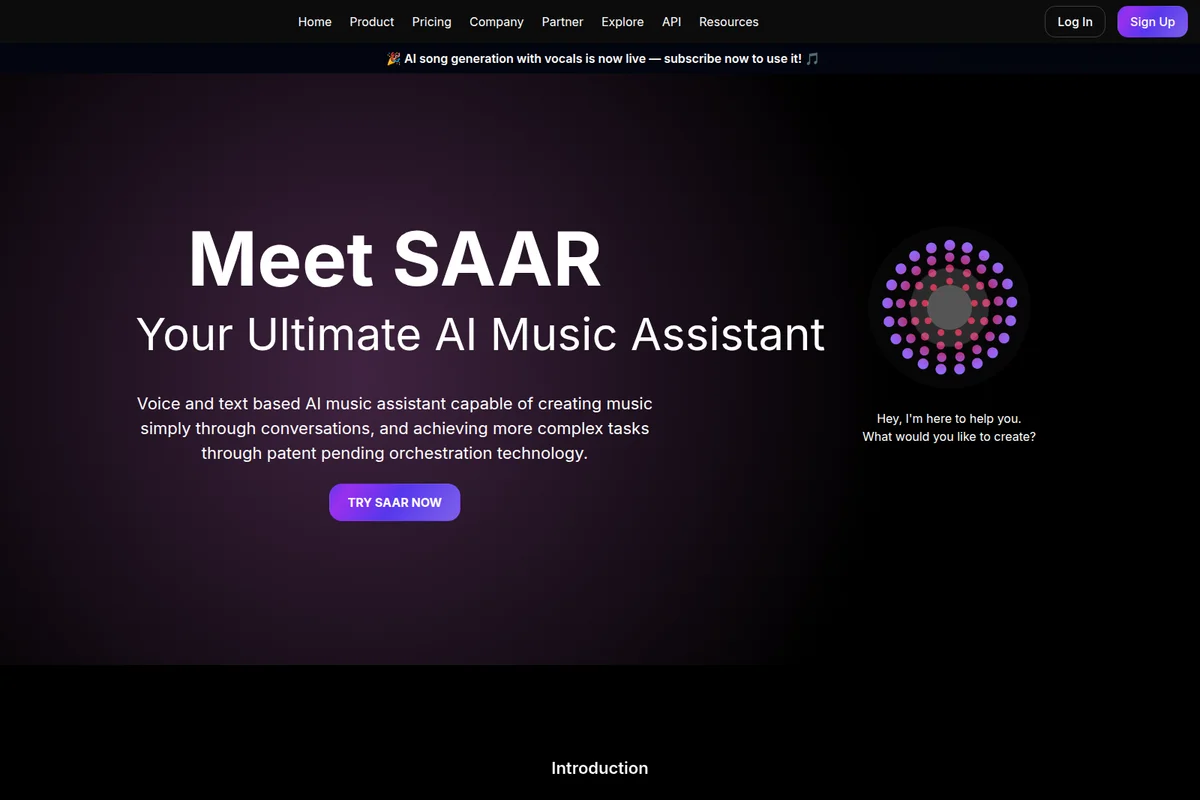Open the Pricing page from the navbar

coord(431,21)
